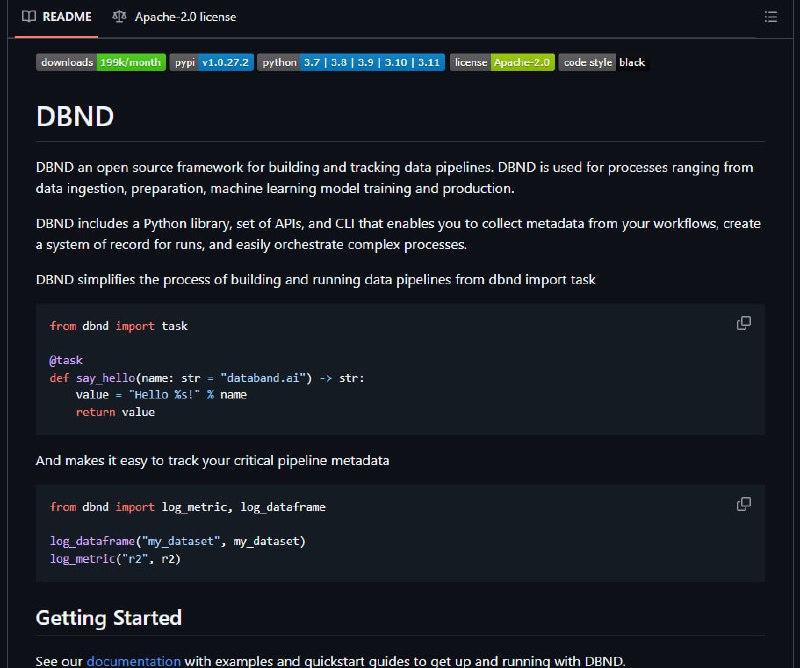The image size is (800, 668).
Task: Click the downloads 199k/month badge
Action: 101,62
